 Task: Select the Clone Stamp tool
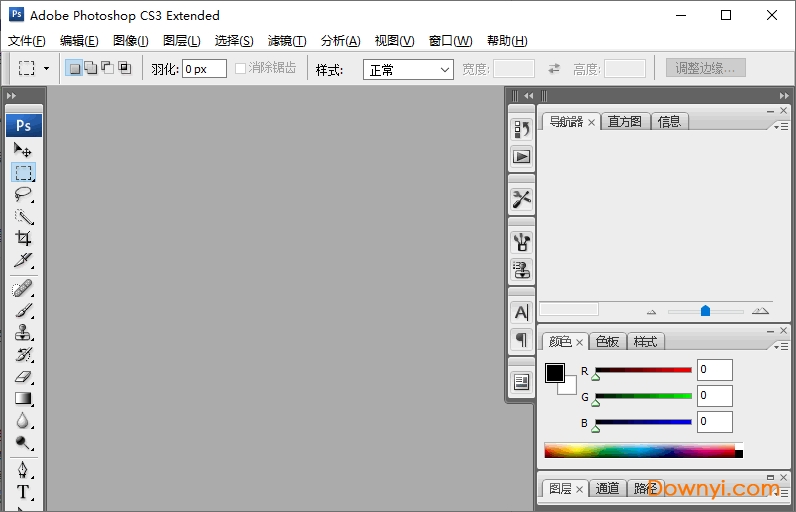coord(23,333)
